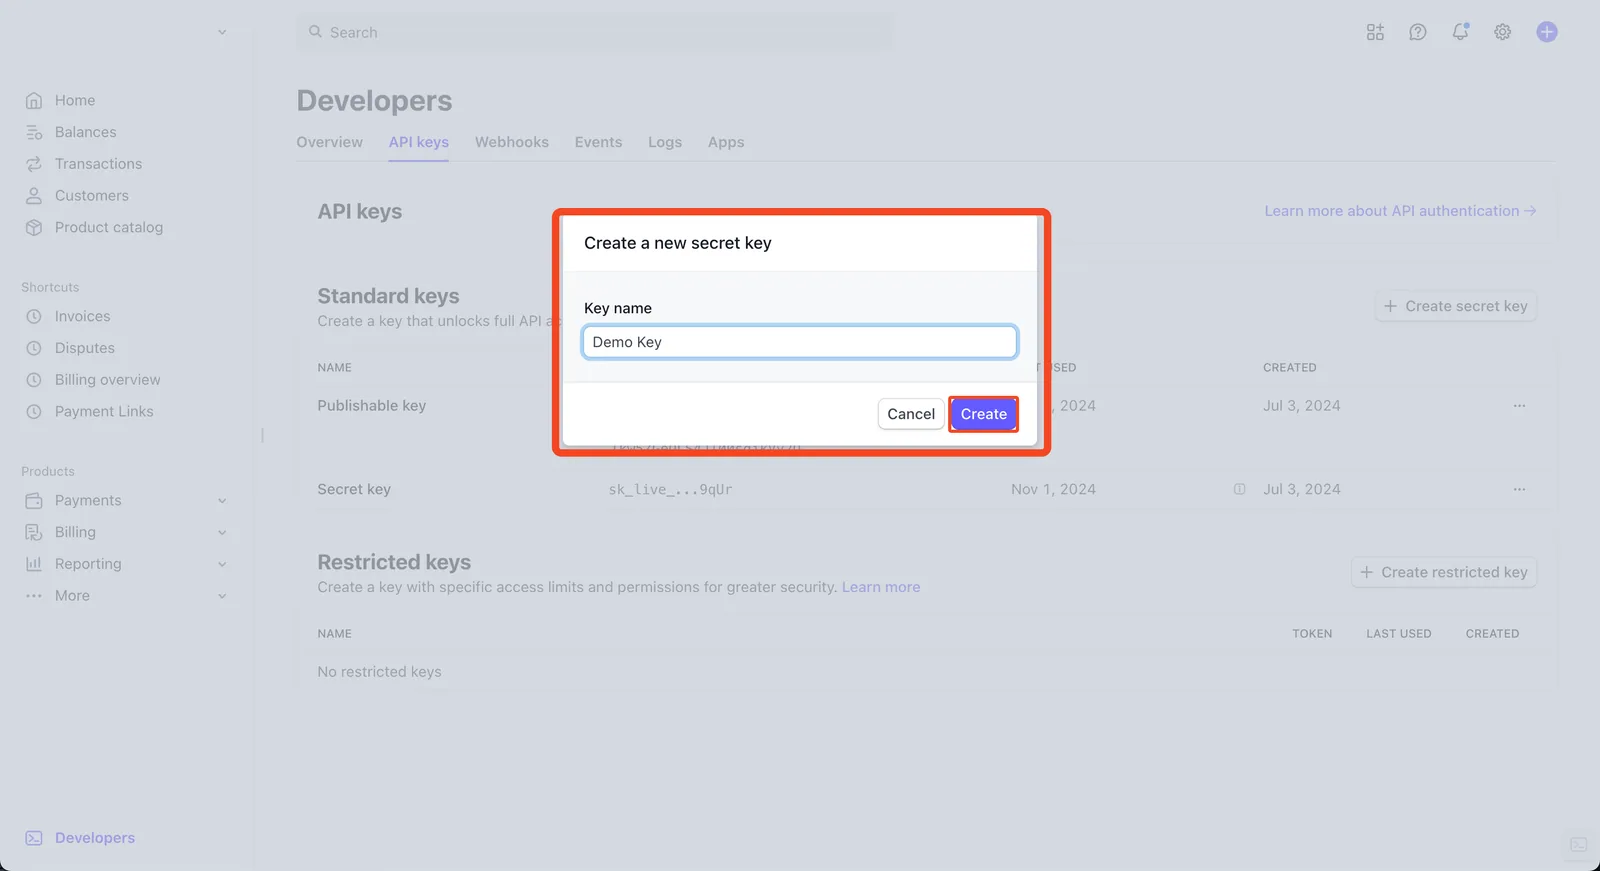The image size is (1600, 871).
Task: Open the Product catalog box icon
Action: point(34,228)
